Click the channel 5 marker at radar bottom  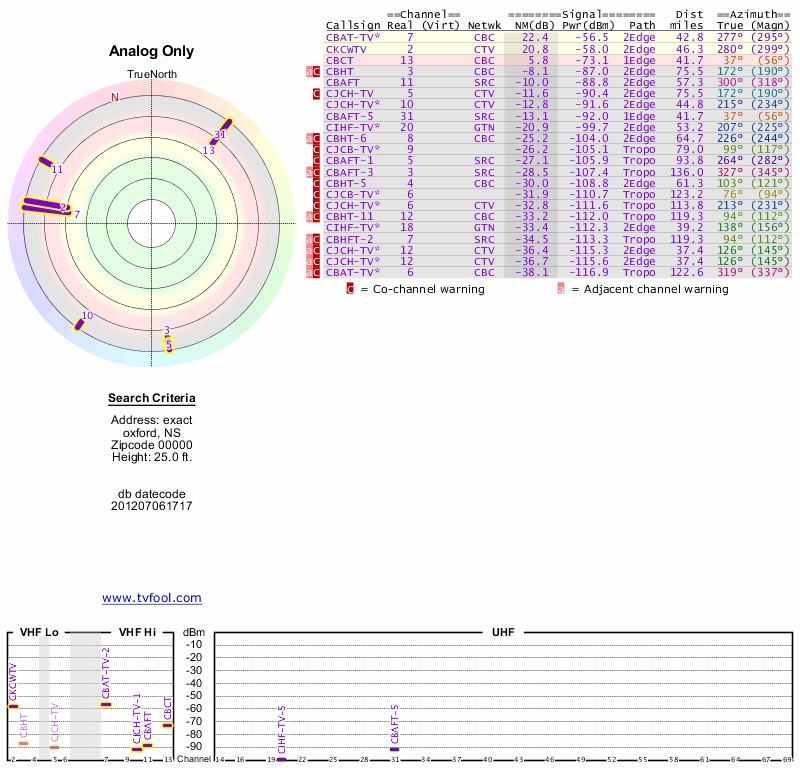click(169, 344)
